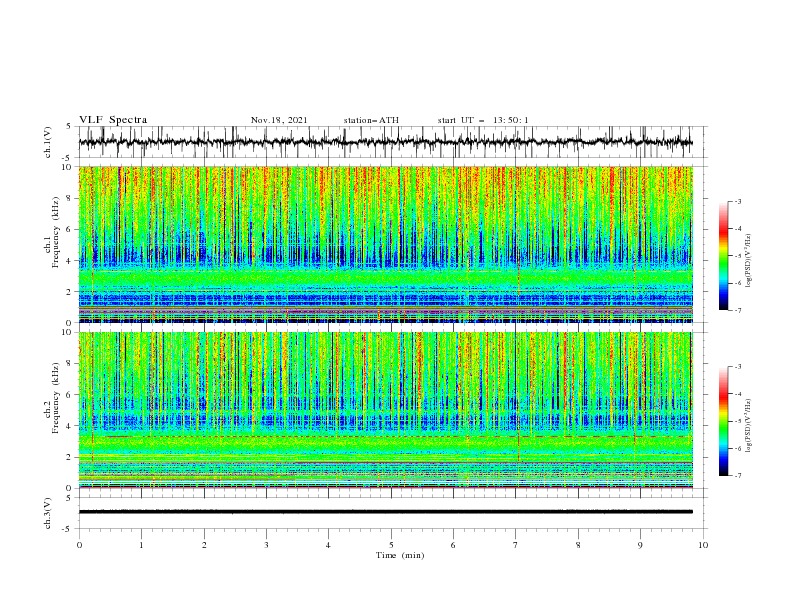Click the "VLF Spectra" title text

(113, 120)
